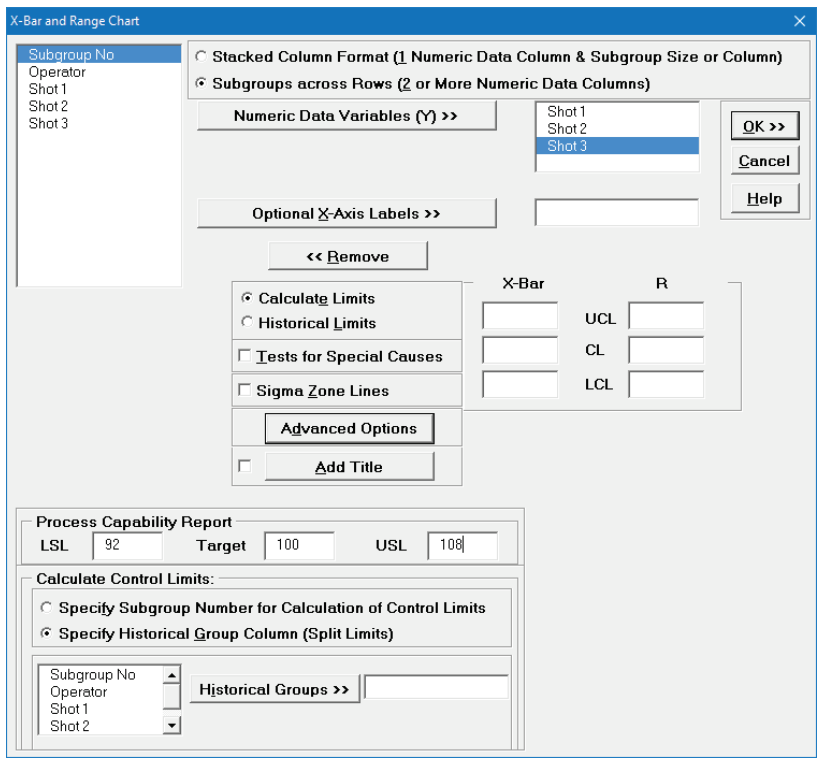Select Operator in the top variable list

tap(57, 72)
